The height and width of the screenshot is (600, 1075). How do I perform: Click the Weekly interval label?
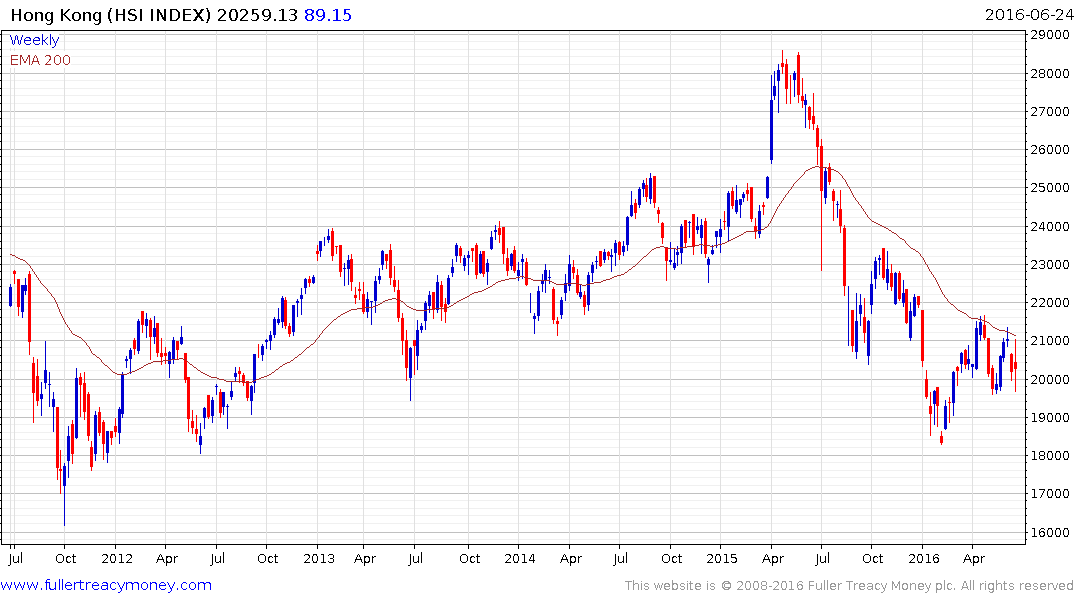[34, 40]
